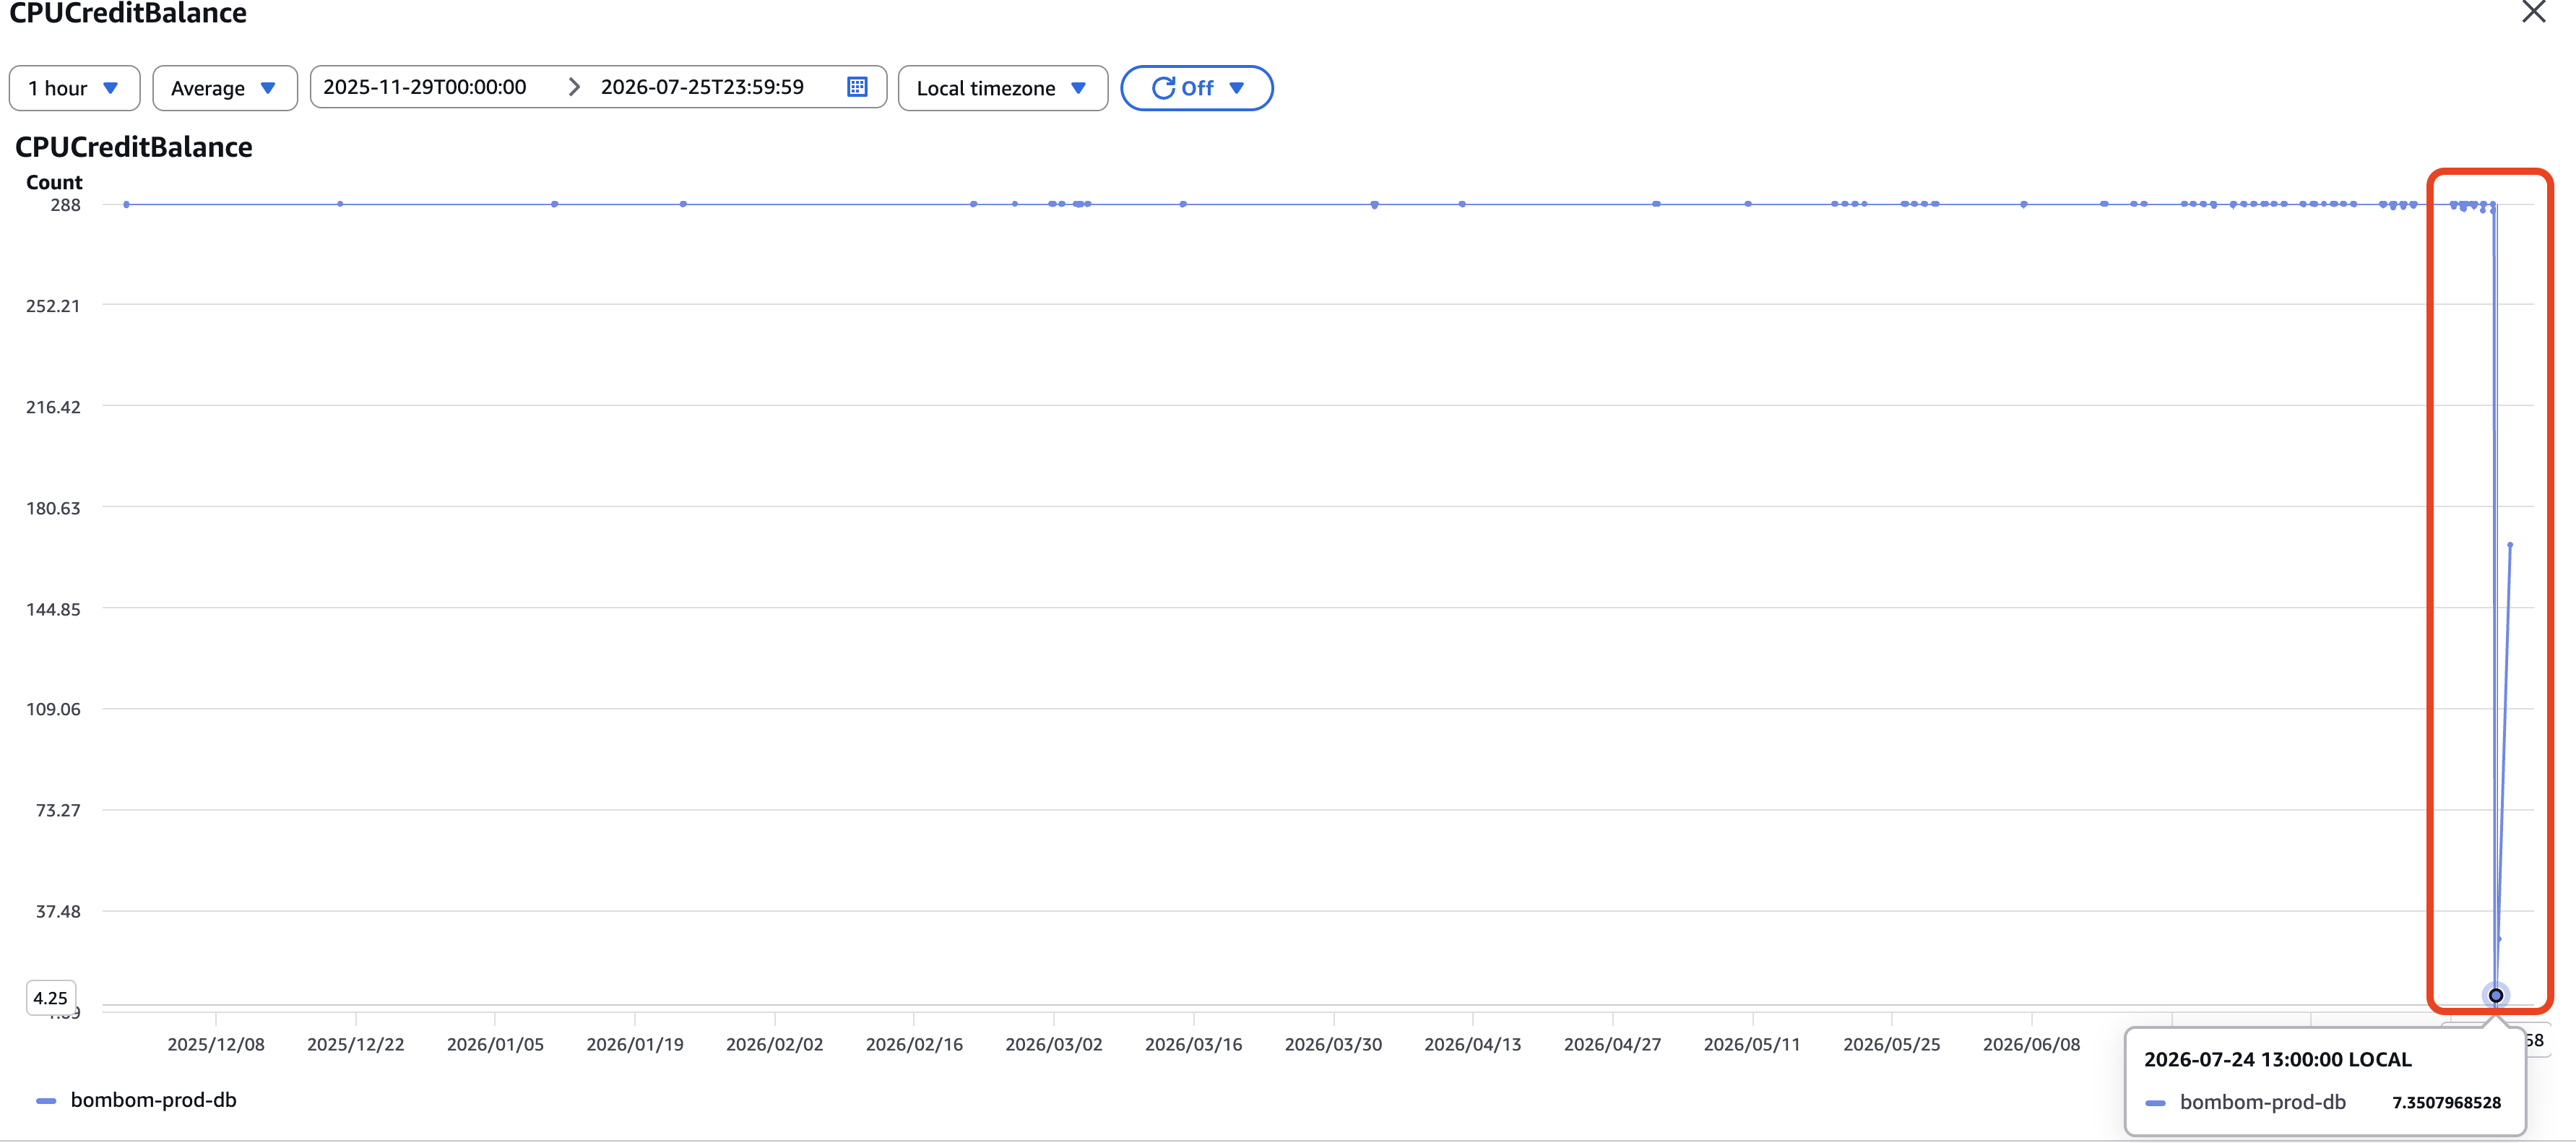2576x1143 pixels.
Task: Click the 2026/04/13 x-axis date label
Action: pos(1473,1044)
